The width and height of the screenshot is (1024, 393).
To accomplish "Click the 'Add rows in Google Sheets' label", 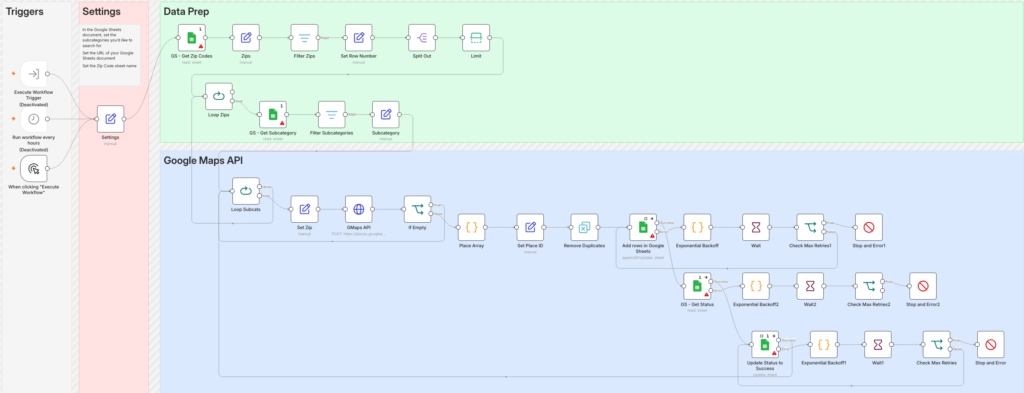I will (643, 248).
